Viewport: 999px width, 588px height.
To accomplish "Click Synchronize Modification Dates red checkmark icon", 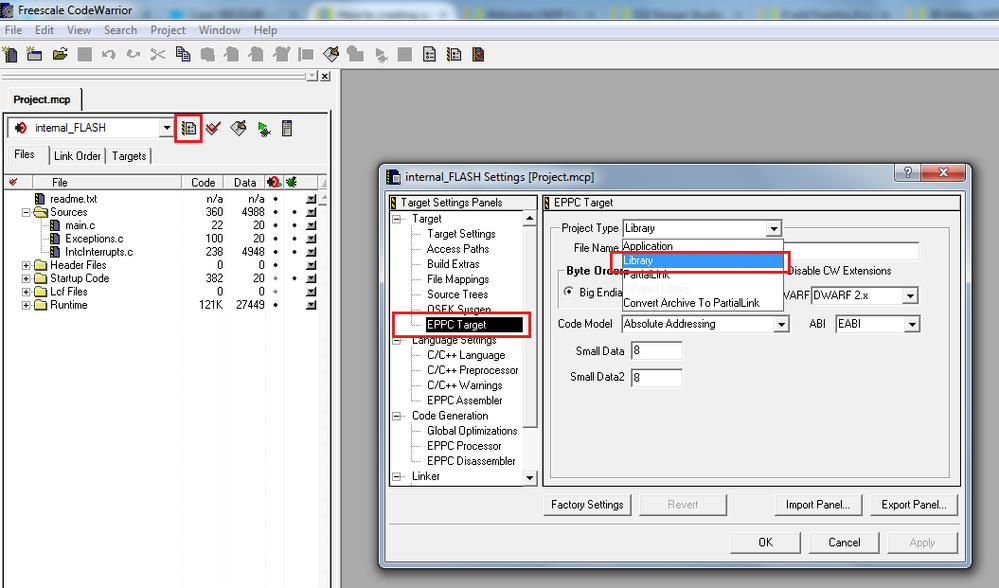I will coord(213,129).
